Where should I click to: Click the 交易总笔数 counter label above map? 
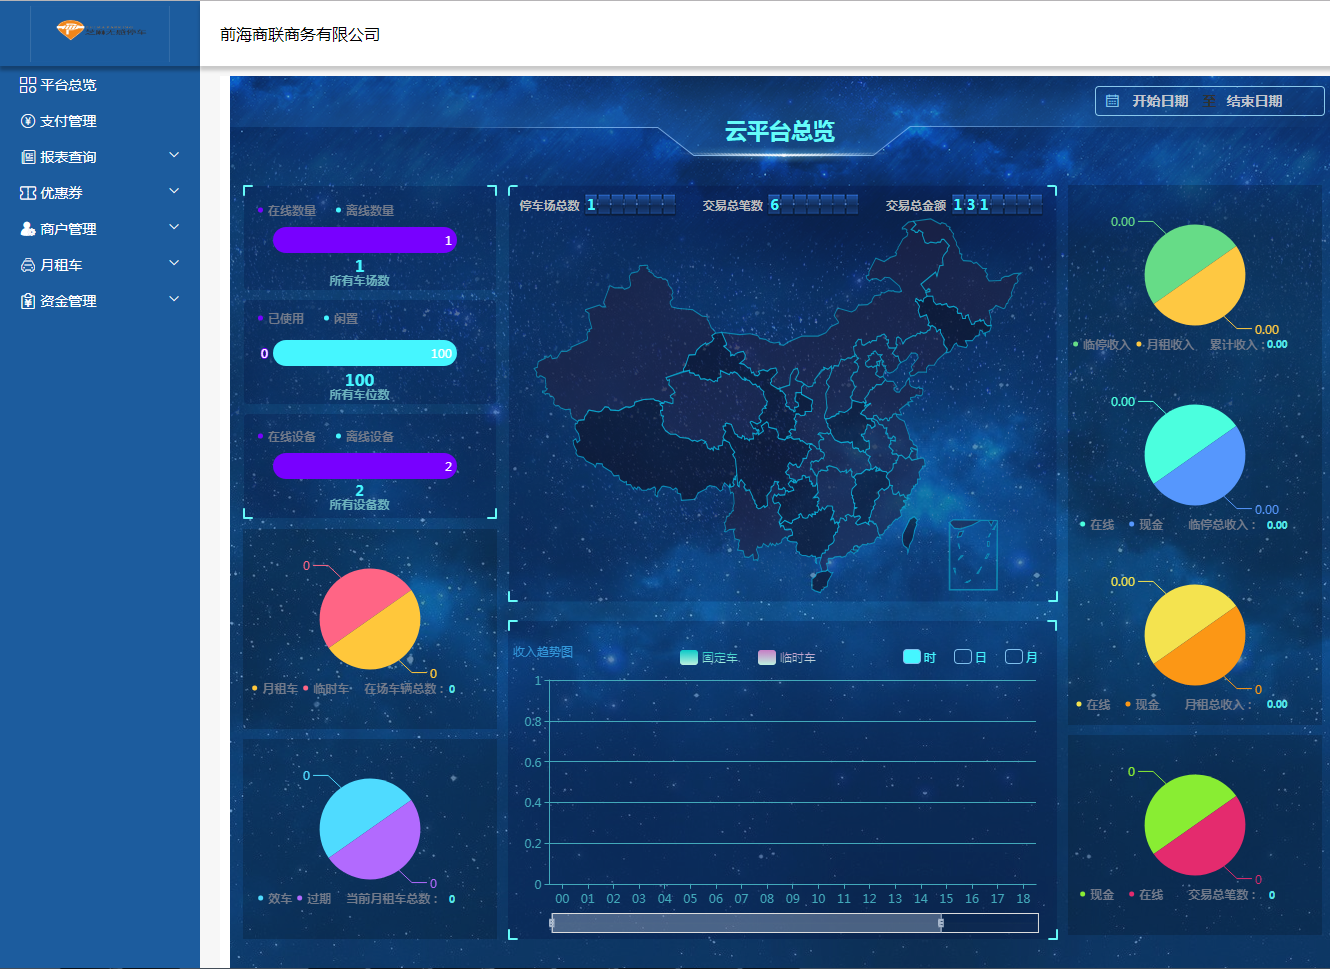click(x=733, y=205)
